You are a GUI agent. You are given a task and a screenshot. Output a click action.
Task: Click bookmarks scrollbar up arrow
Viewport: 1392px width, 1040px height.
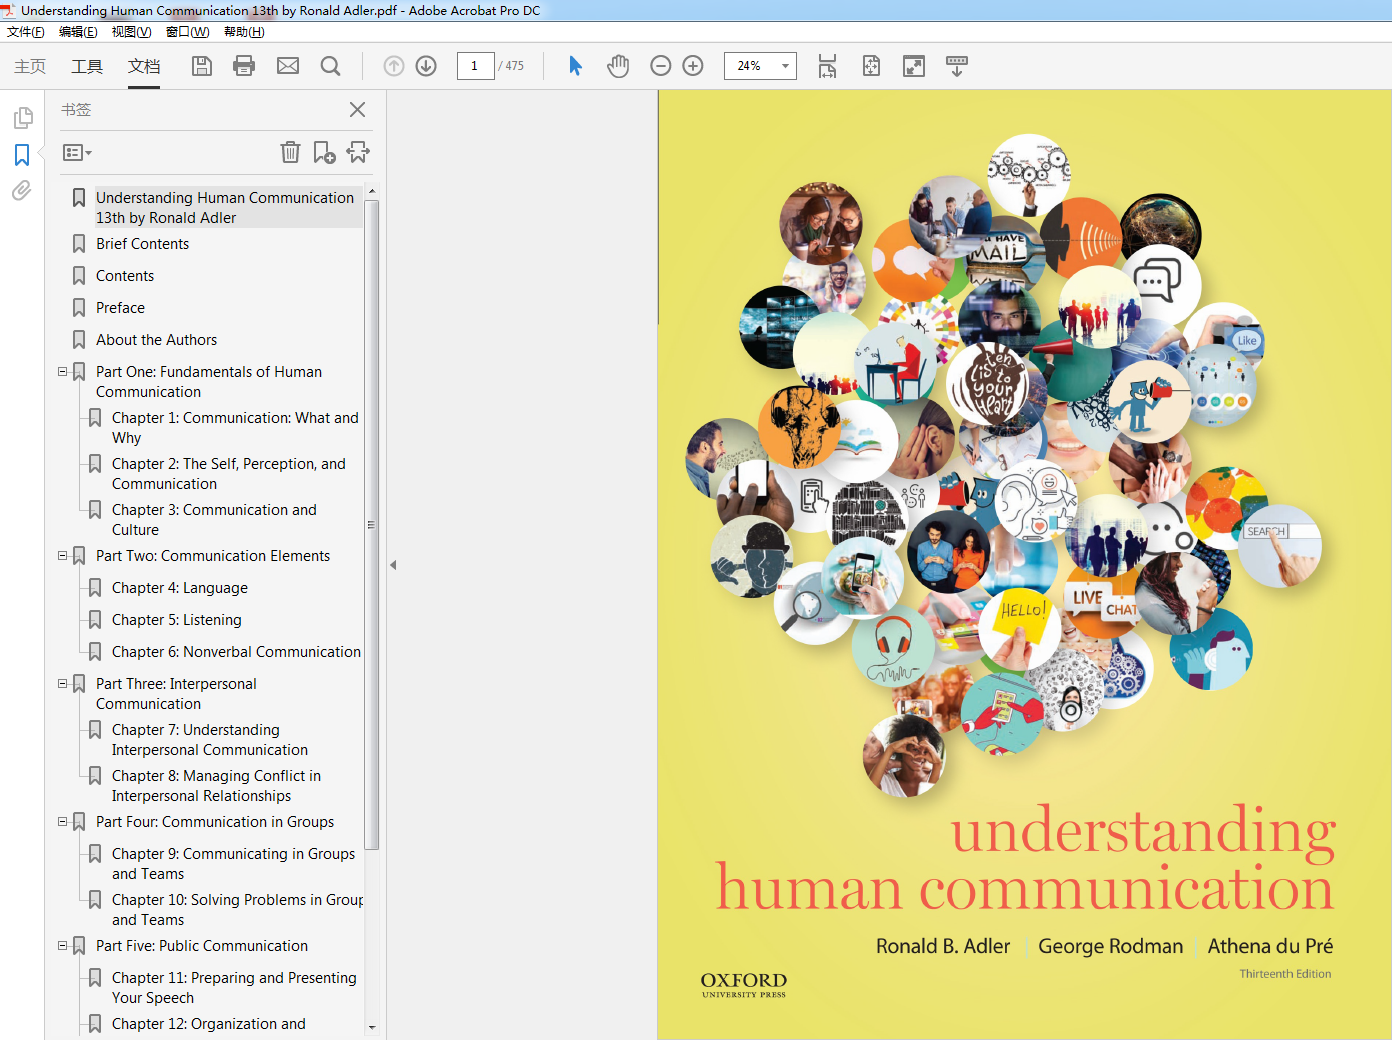(372, 191)
